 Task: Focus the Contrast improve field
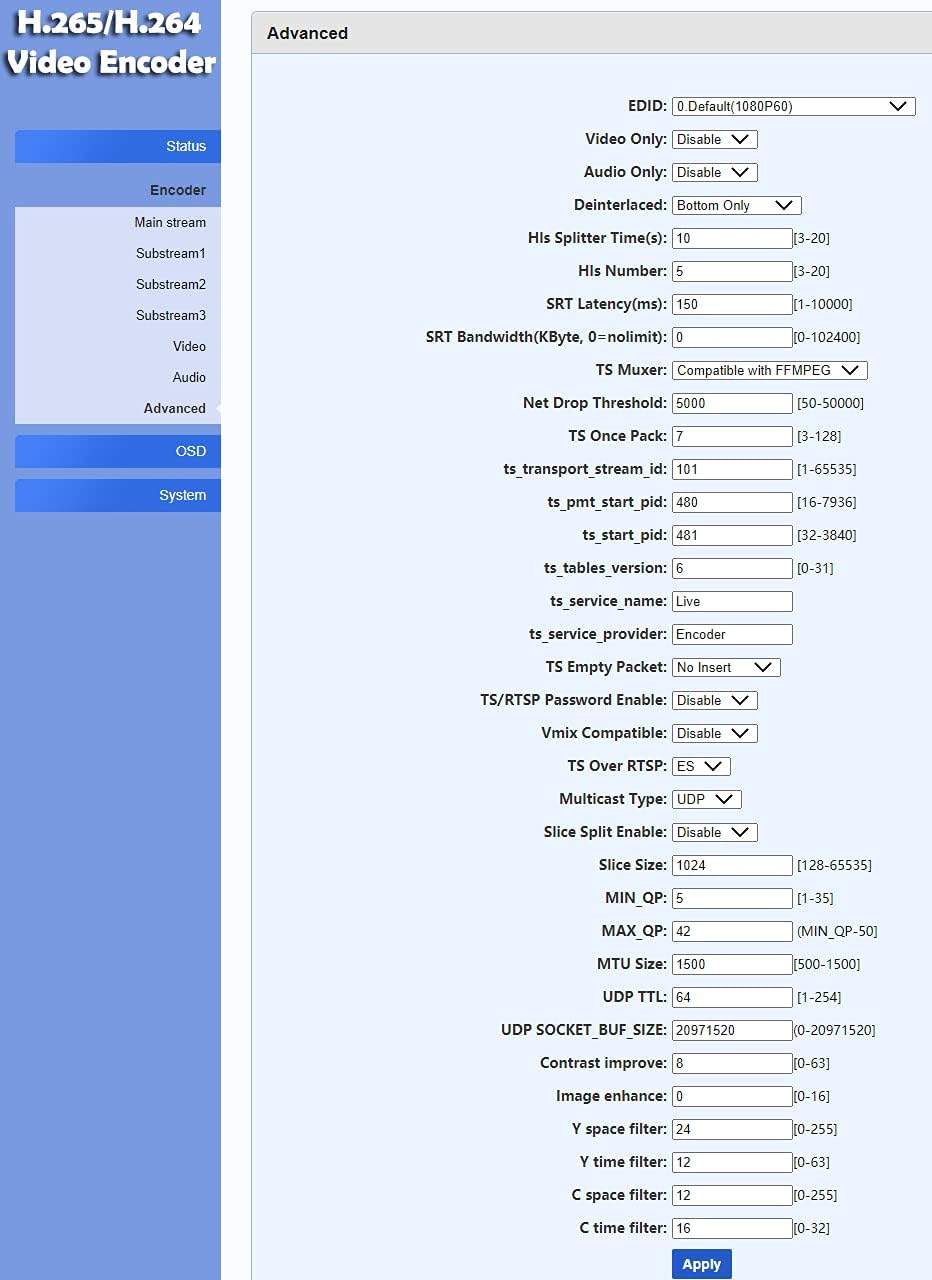(x=732, y=1063)
